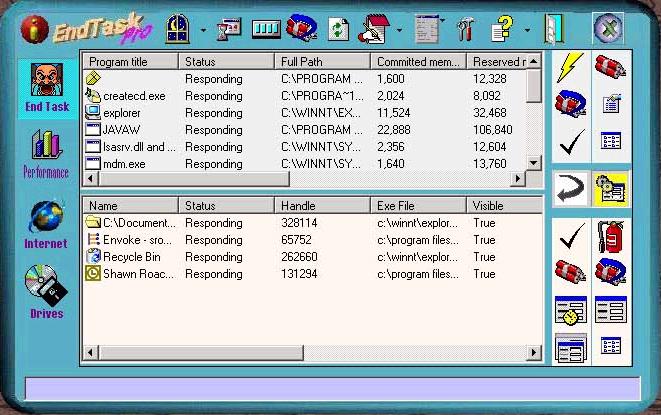Click the yellow gears settings window icon
The width and height of the screenshot is (661, 415).
click(610, 189)
